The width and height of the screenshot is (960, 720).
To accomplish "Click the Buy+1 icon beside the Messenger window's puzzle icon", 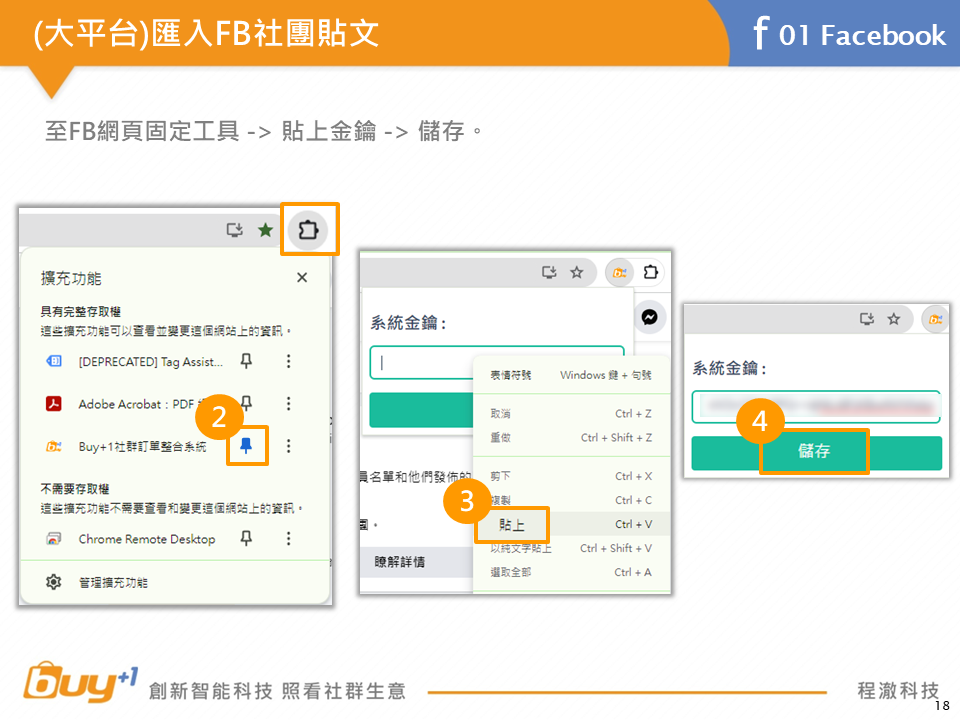I will click(620, 272).
